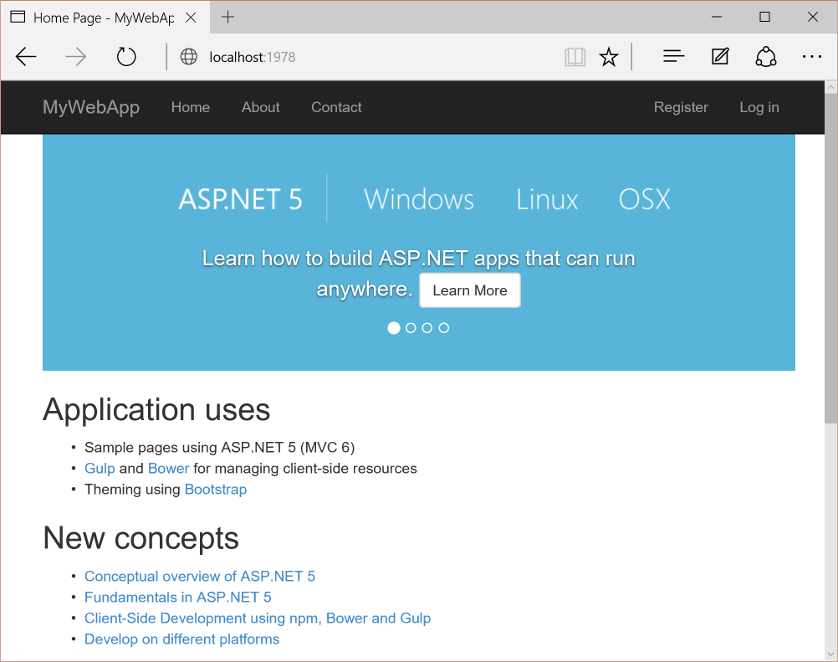Viewport: 838px width, 662px height.
Task: Click text Sample pages using ASP.NET 5 (MVC 6)
Action: click(220, 447)
